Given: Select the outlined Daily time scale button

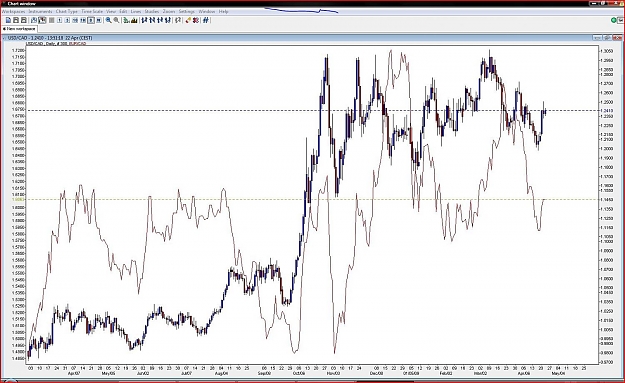Looking at the screenshot, I should coord(91,20).
